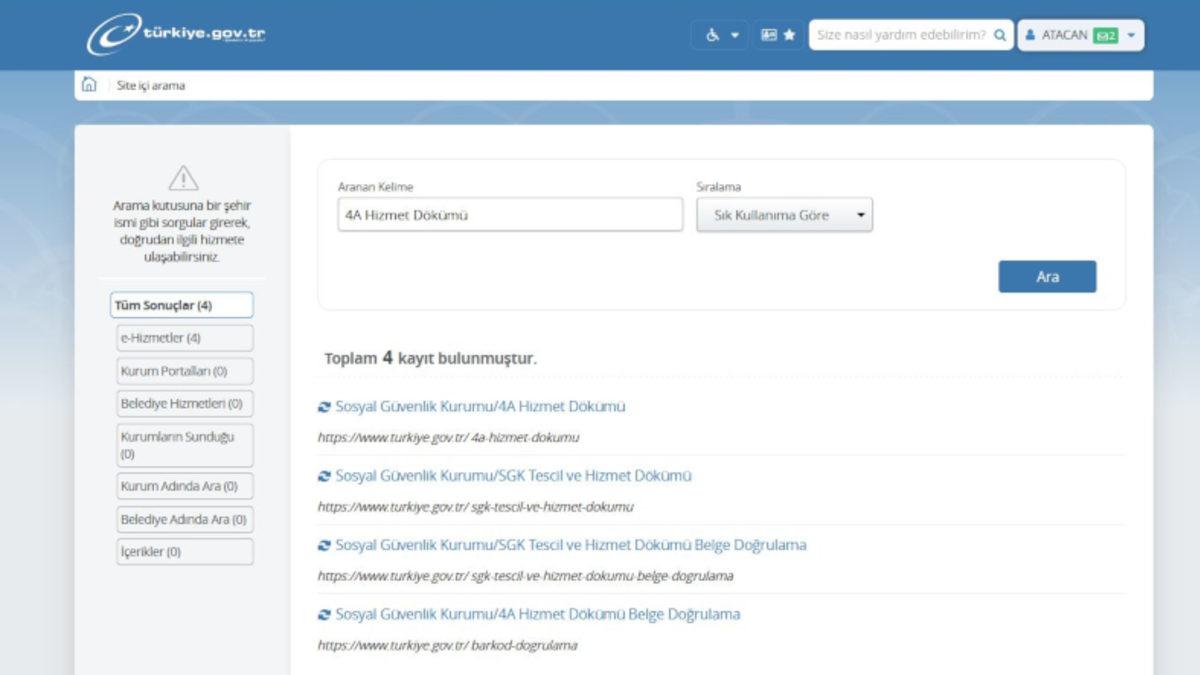Select the Tüm Sonuçlar (4) filter
Image resolution: width=1200 pixels, height=675 pixels.
[x=181, y=305]
